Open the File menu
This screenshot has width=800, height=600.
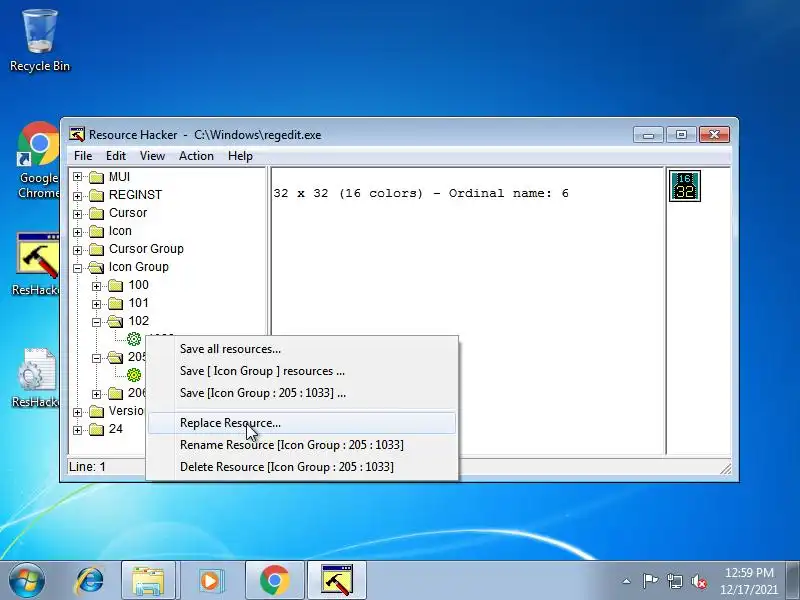(x=83, y=156)
